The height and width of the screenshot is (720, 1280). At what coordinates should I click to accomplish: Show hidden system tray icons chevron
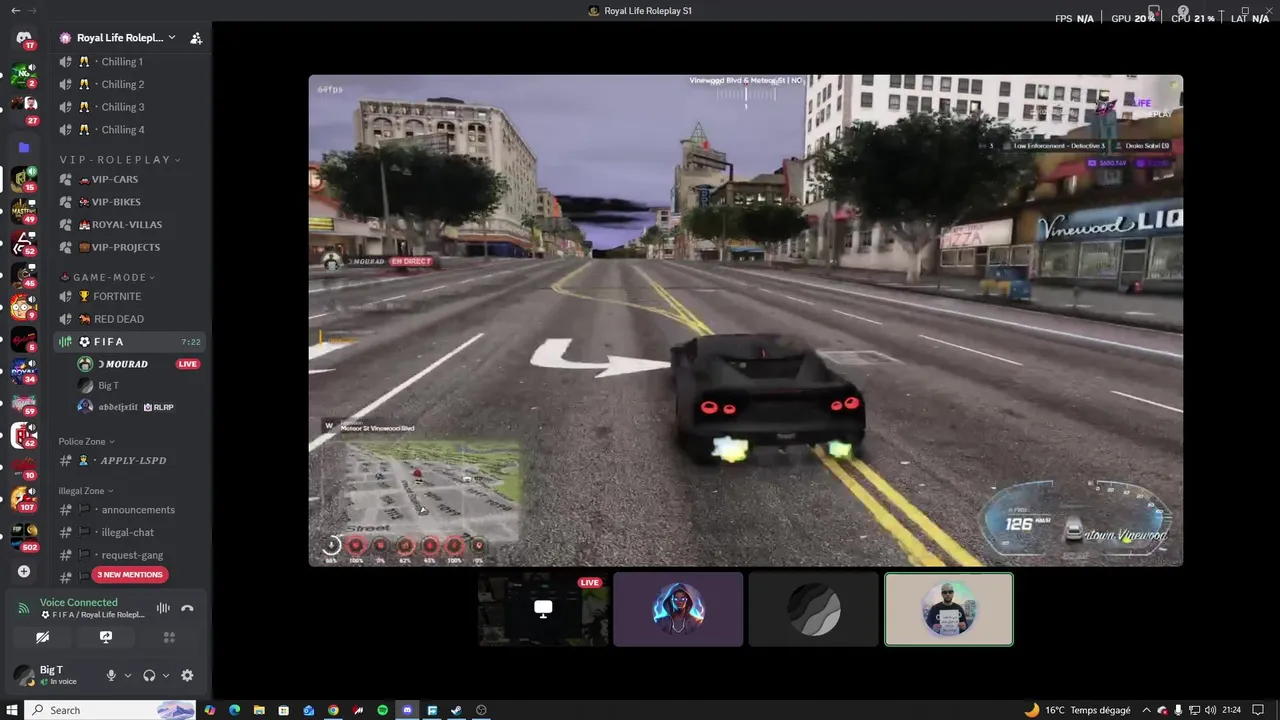[x=1146, y=710]
